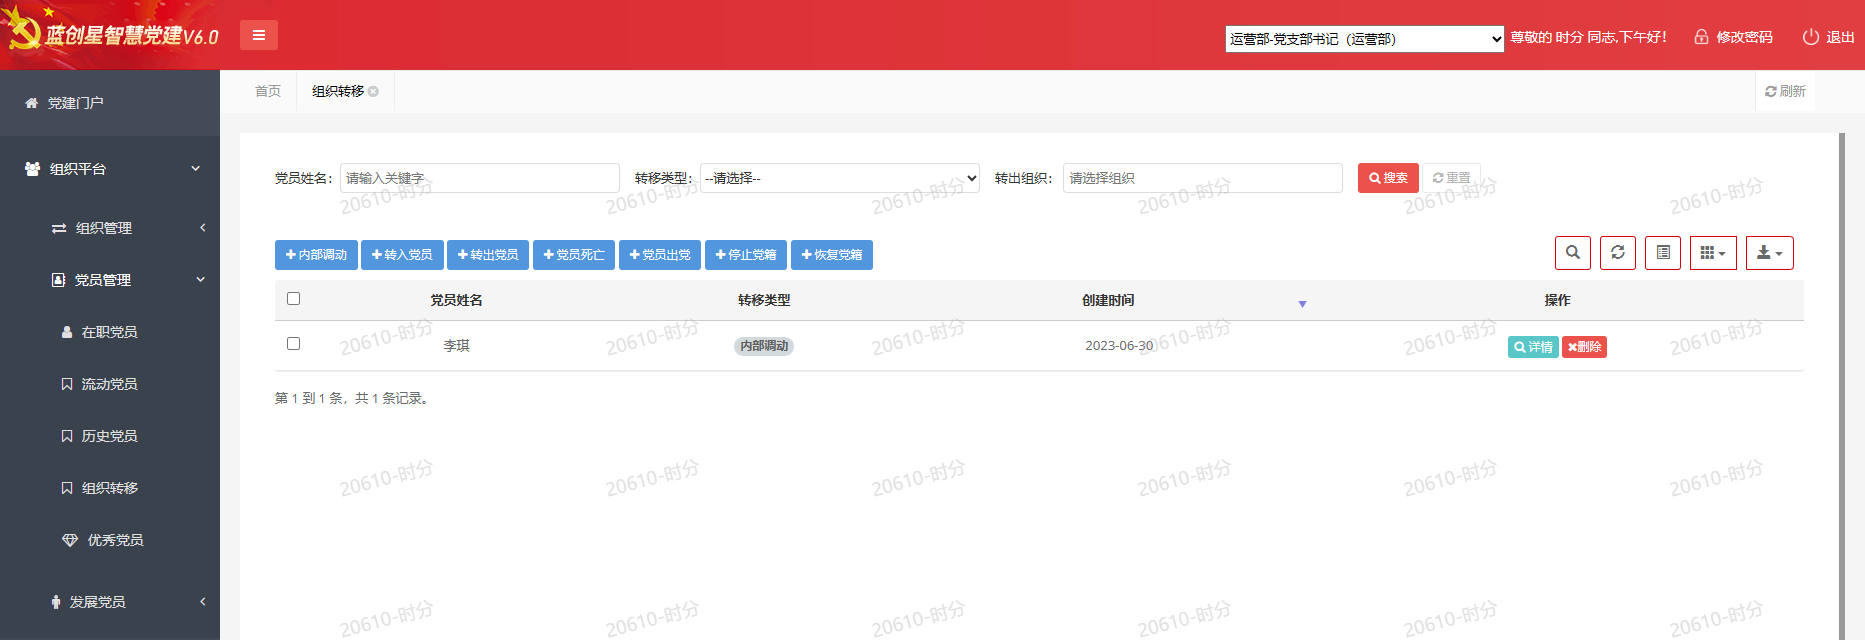Click the 组织转移 sidebar bookmark icon
This screenshot has width=1865, height=640.
67,488
